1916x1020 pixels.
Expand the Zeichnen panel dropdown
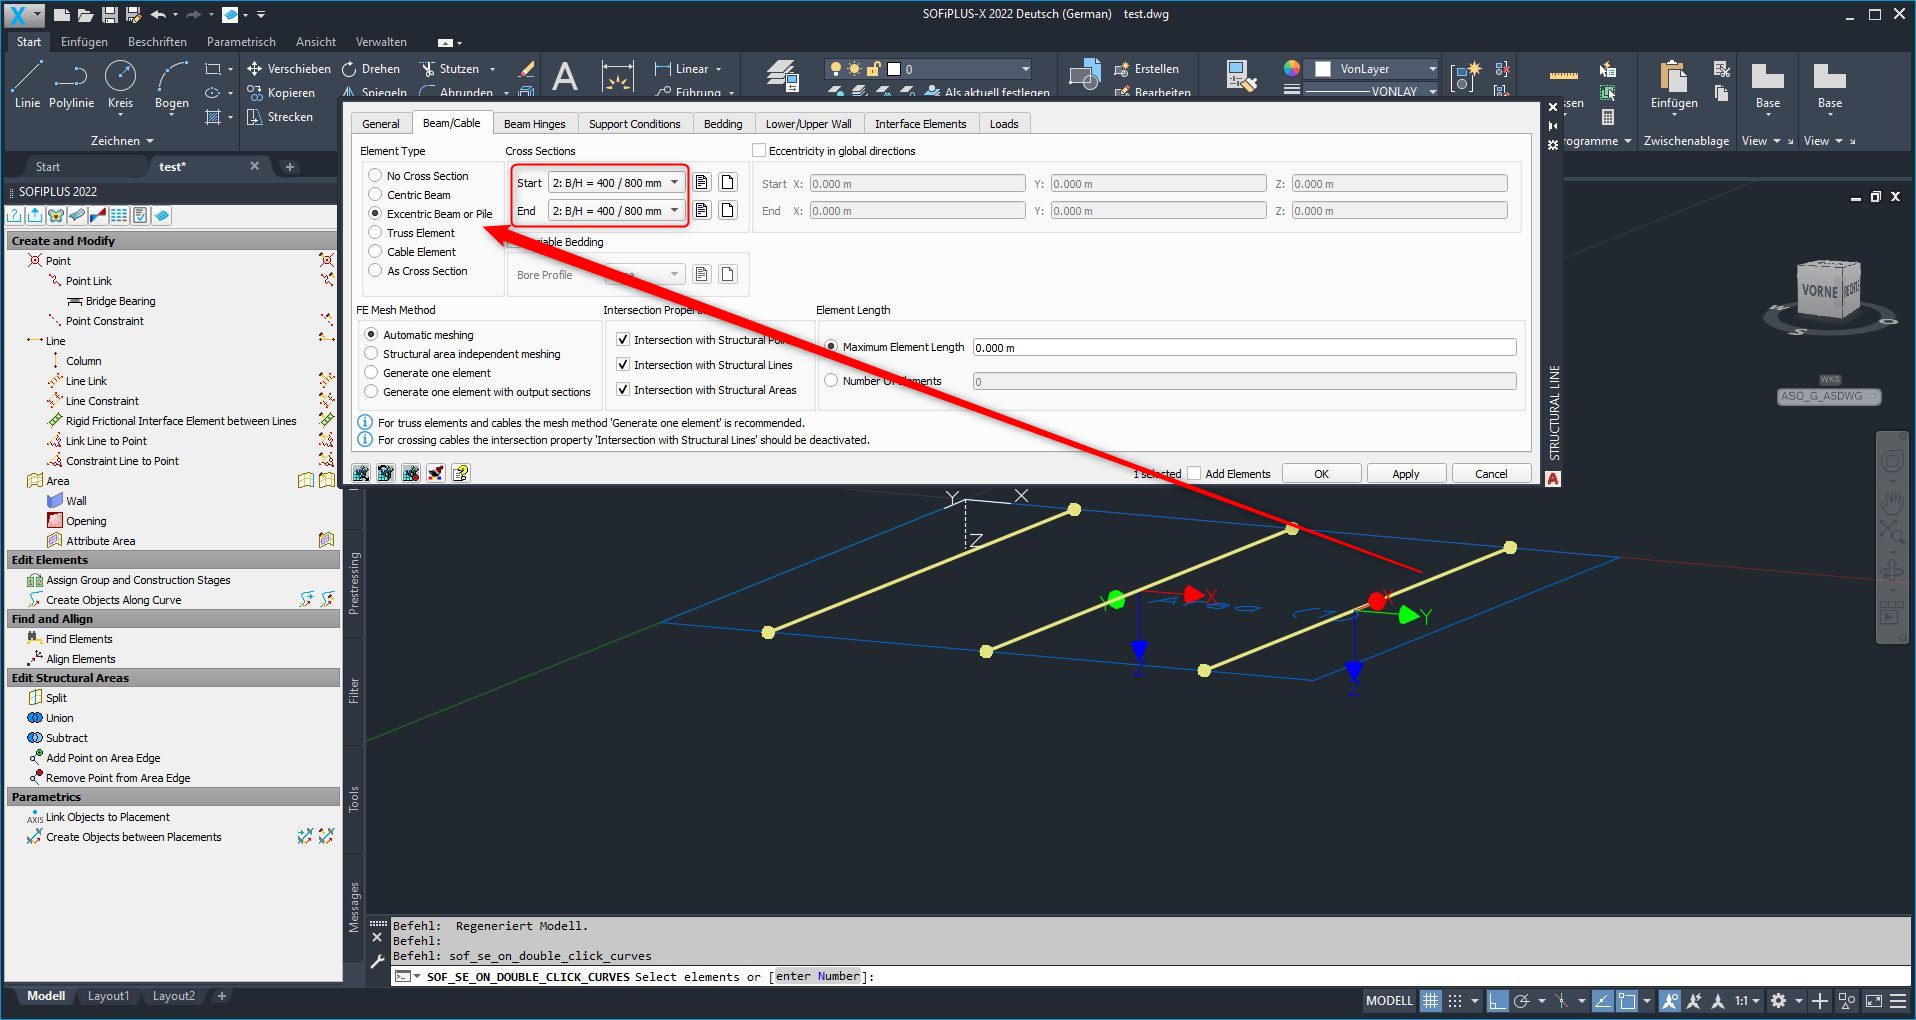coord(122,141)
